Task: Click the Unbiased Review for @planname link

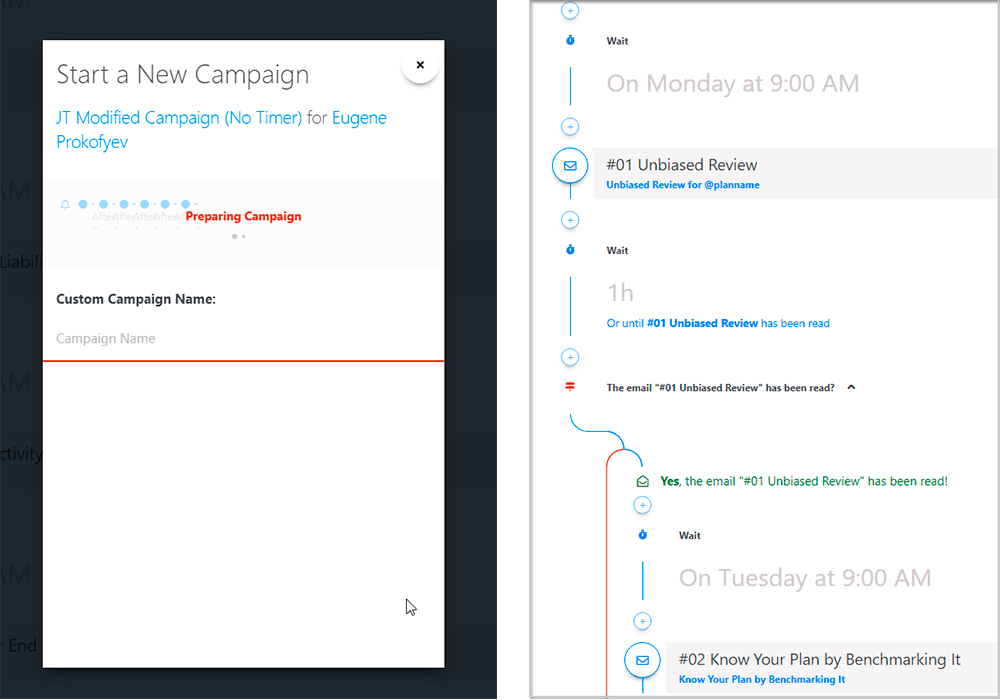Action: (x=683, y=185)
